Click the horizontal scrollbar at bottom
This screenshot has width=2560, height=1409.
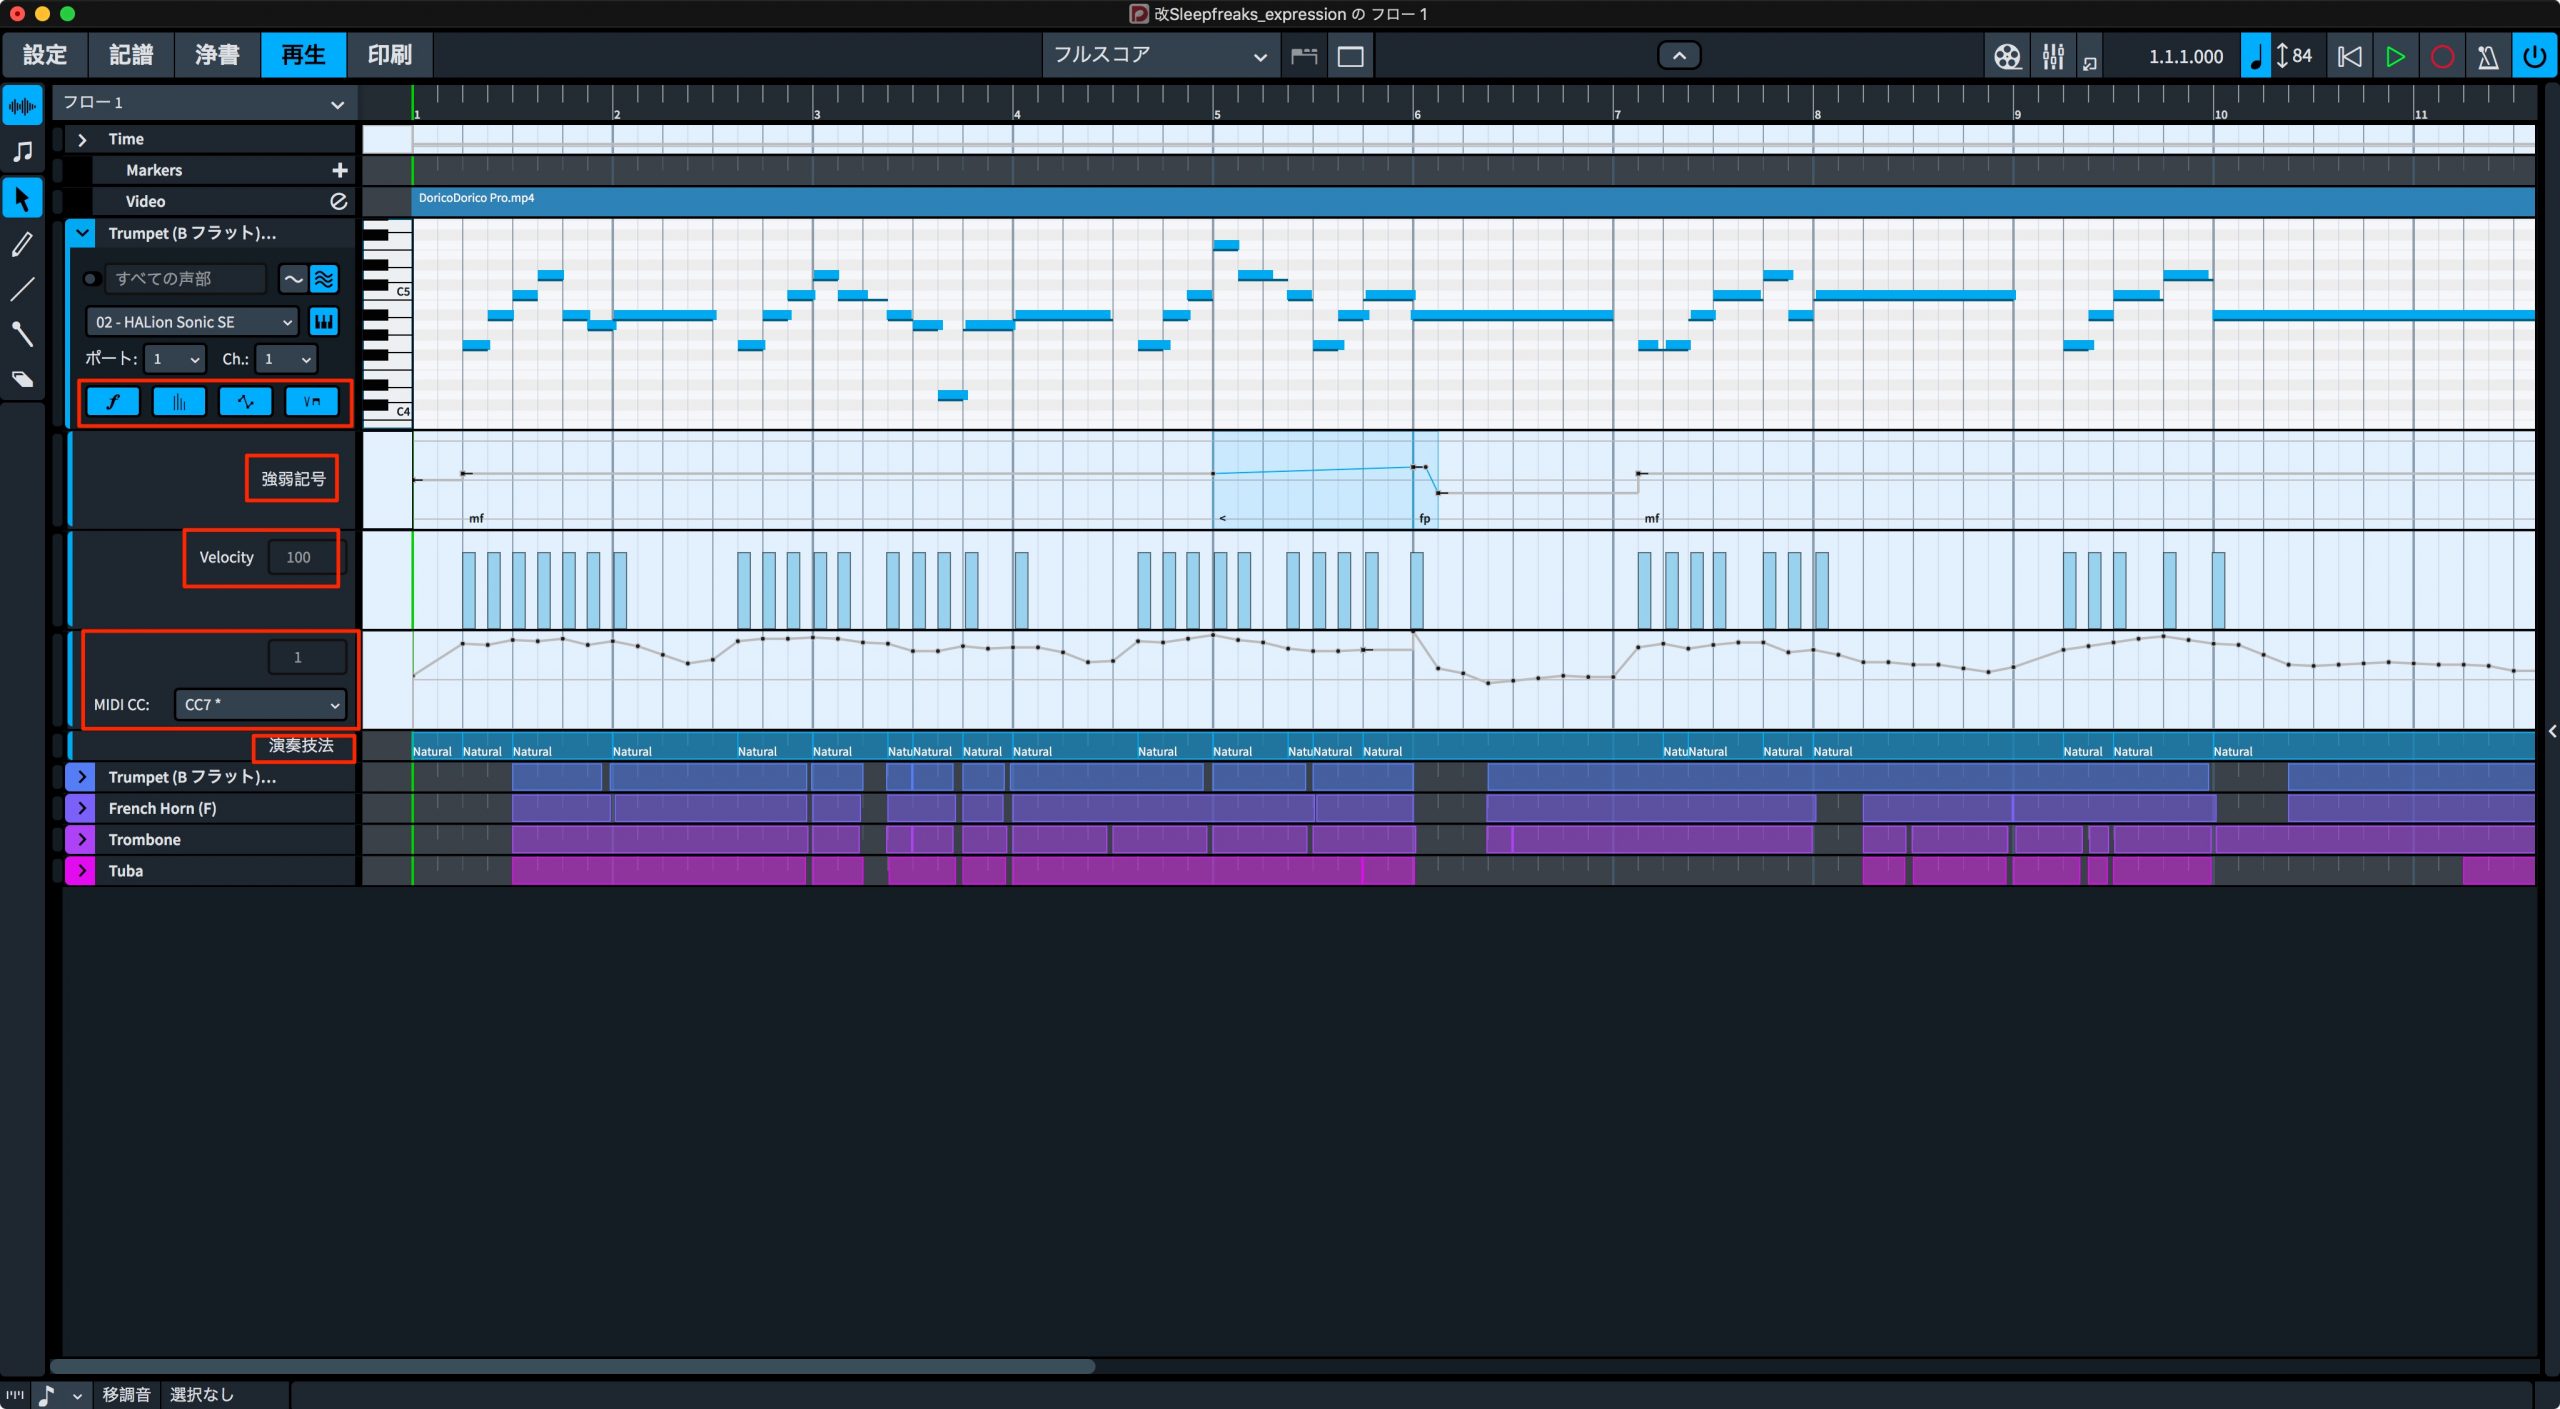pyautogui.click(x=573, y=1366)
